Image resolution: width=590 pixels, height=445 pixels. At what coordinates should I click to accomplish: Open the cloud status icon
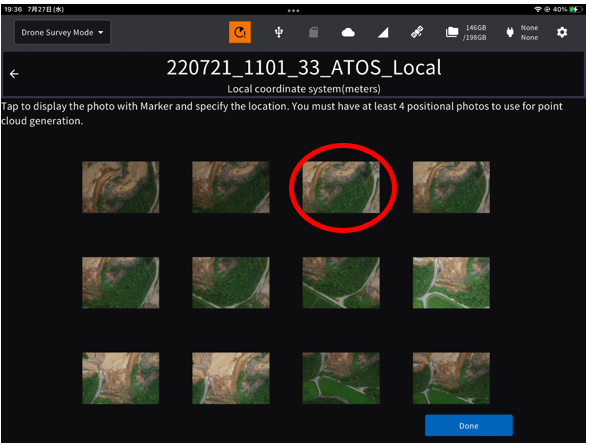click(348, 33)
